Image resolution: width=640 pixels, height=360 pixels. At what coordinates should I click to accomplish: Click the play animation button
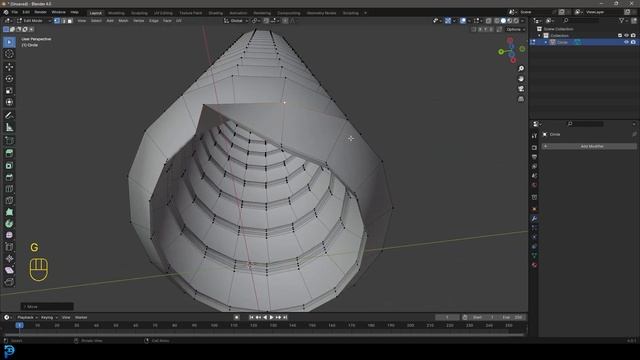(x=272, y=317)
